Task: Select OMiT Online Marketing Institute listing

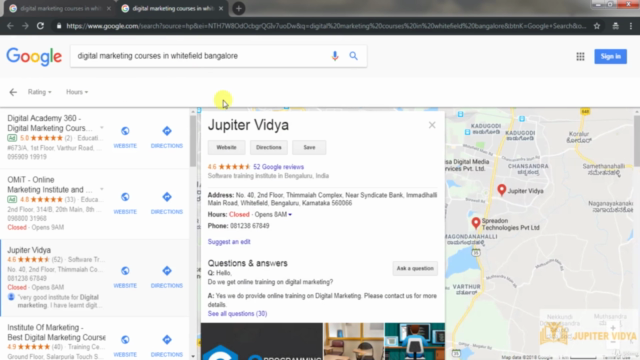Action: point(50,184)
